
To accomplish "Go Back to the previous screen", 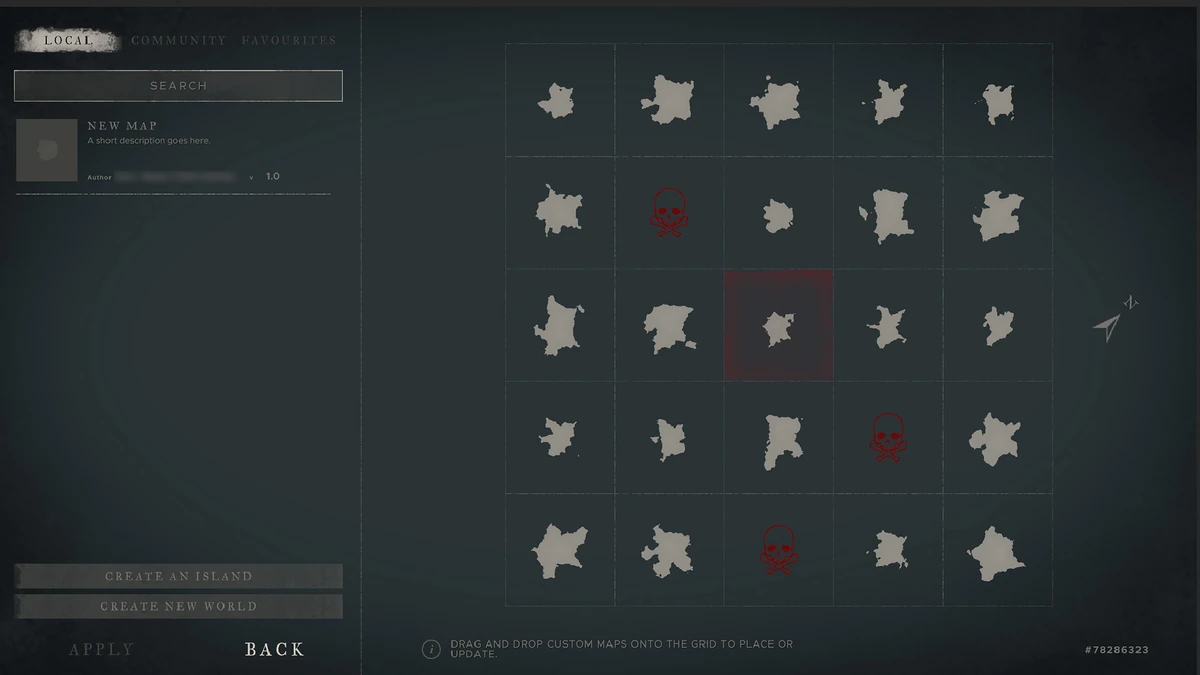I will click(275, 650).
